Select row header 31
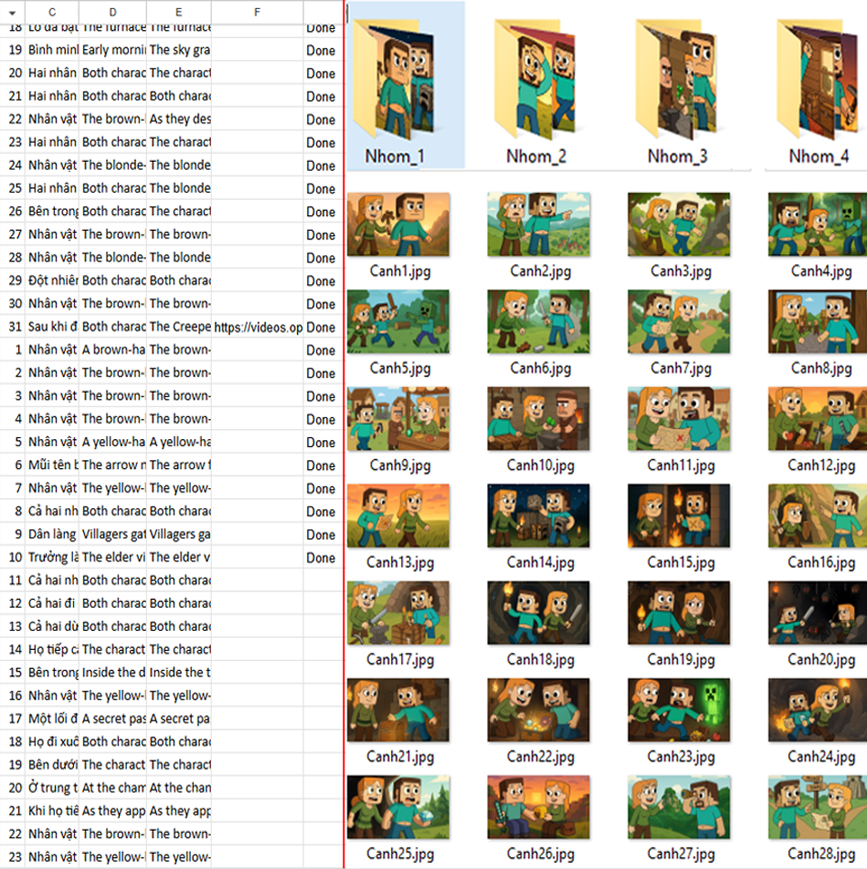The height and width of the screenshot is (869, 867). pos(15,327)
